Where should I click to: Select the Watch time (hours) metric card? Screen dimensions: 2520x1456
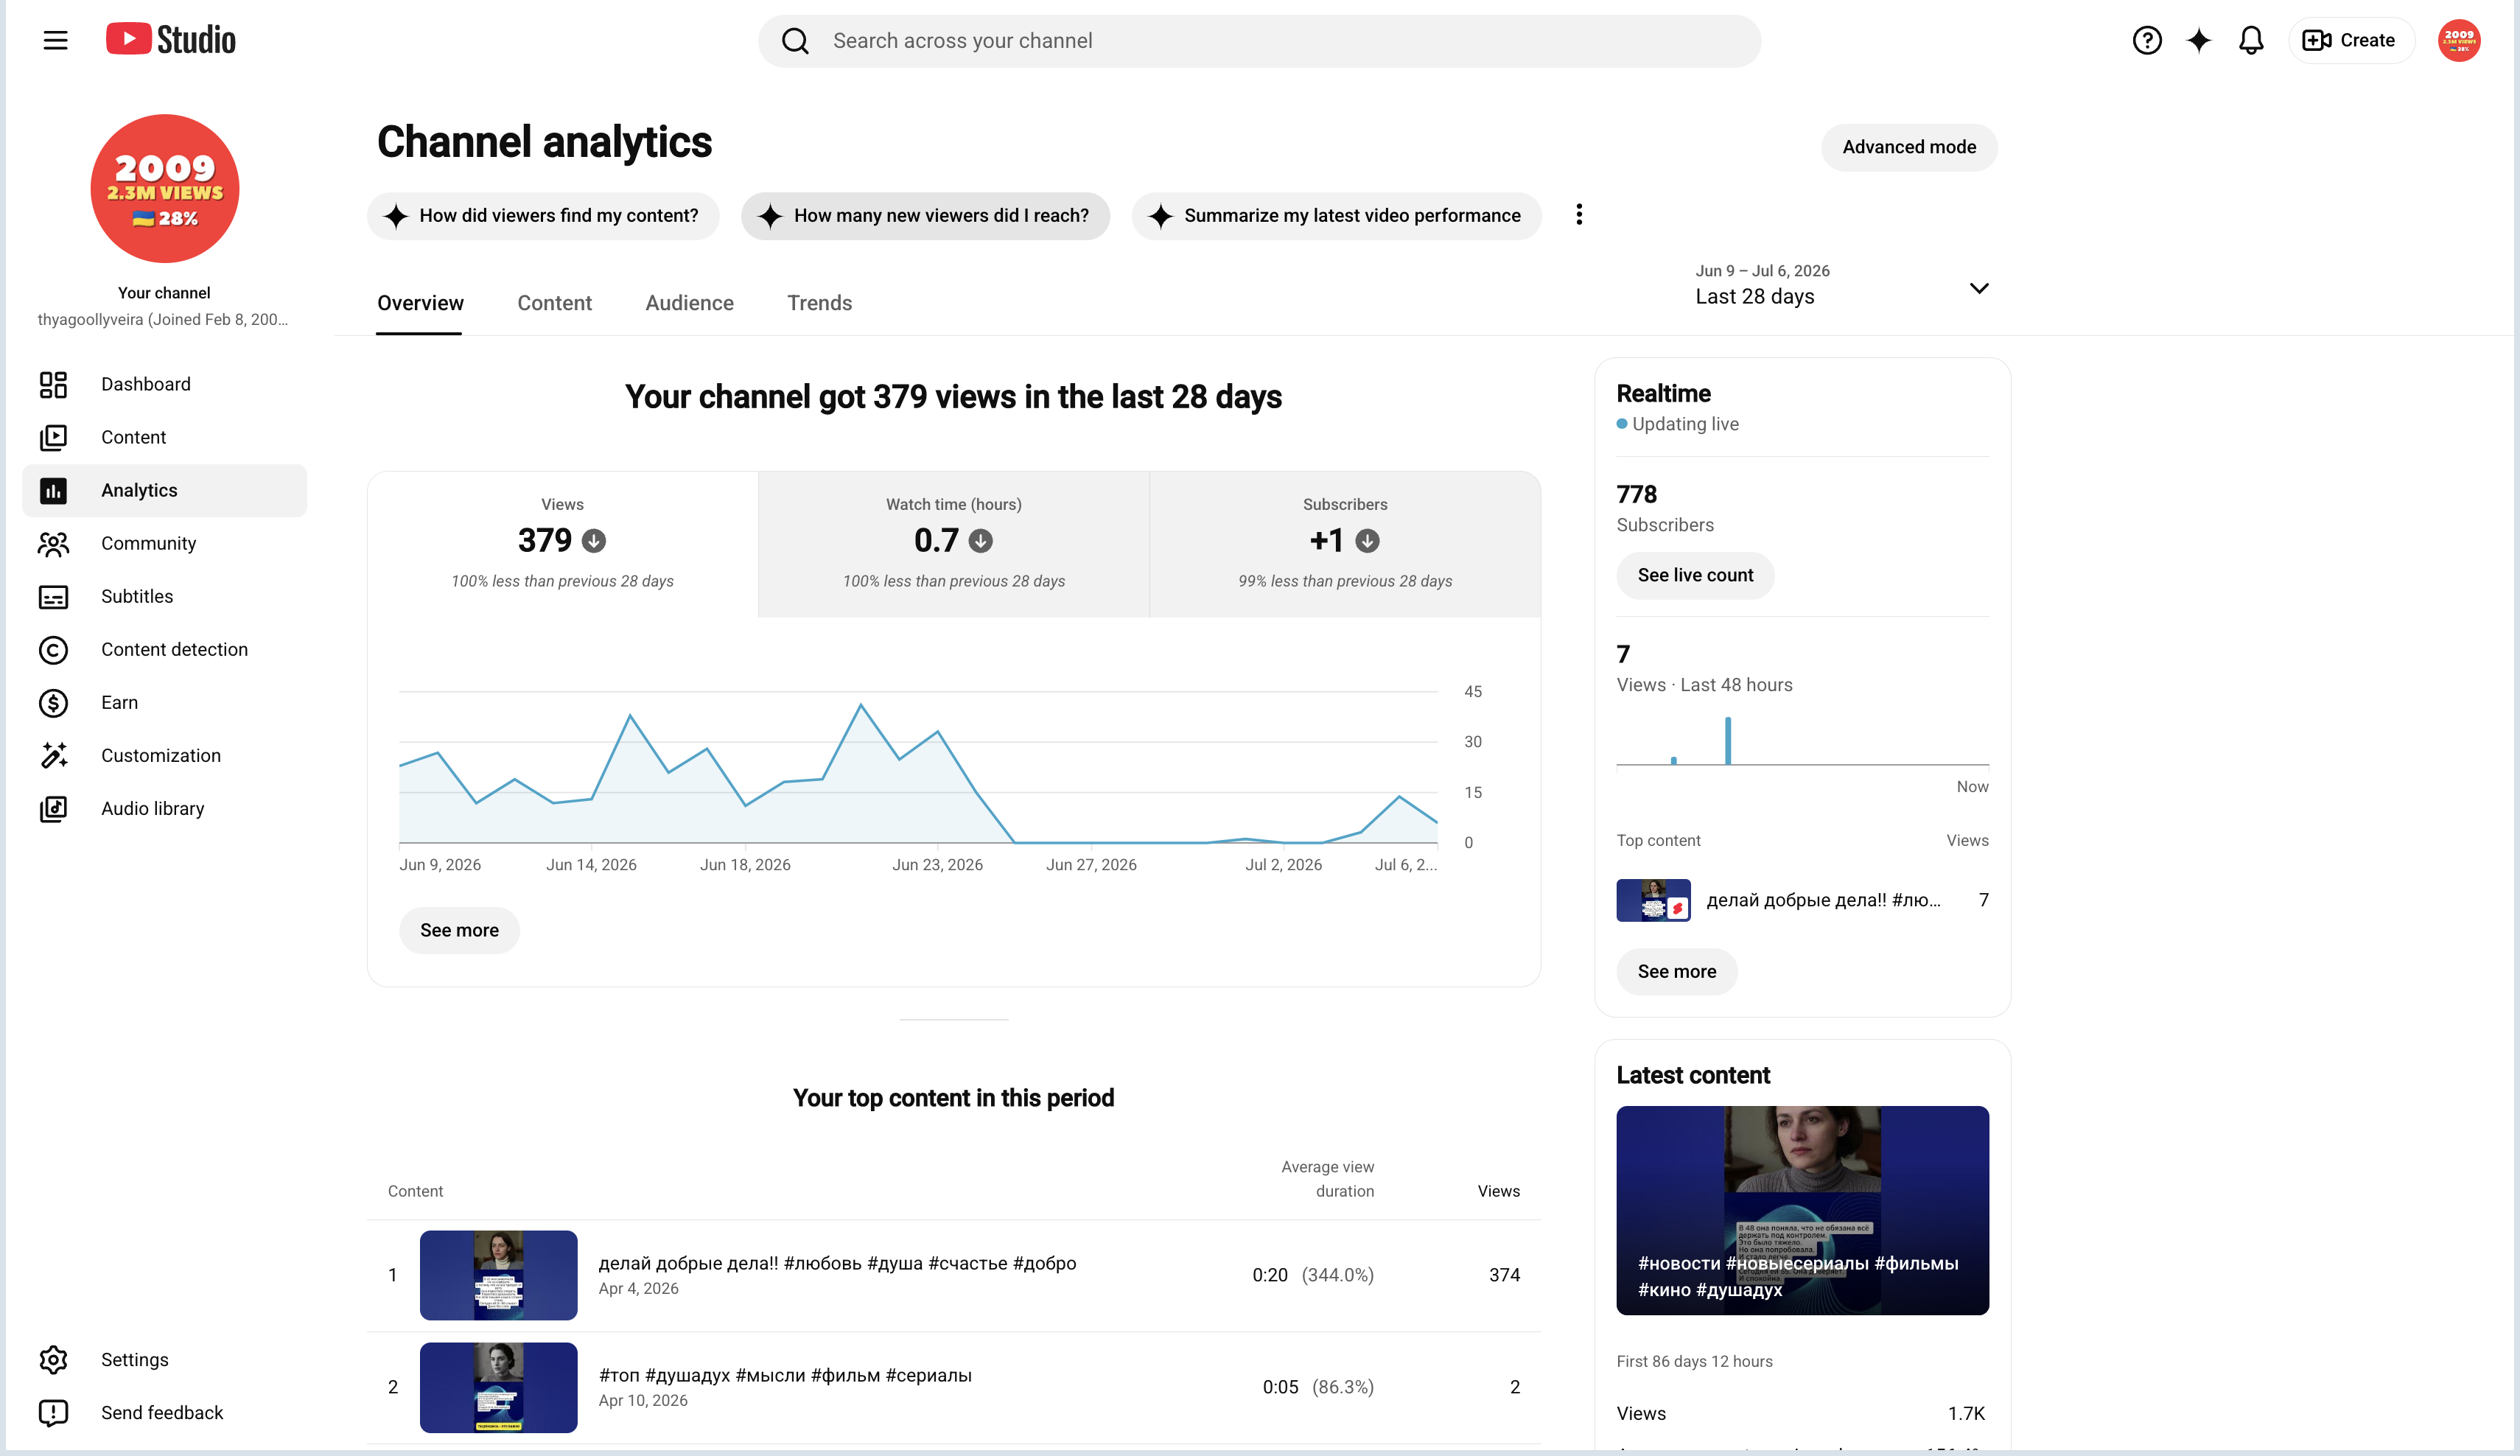pyautogui.click(x=953, y=544)
